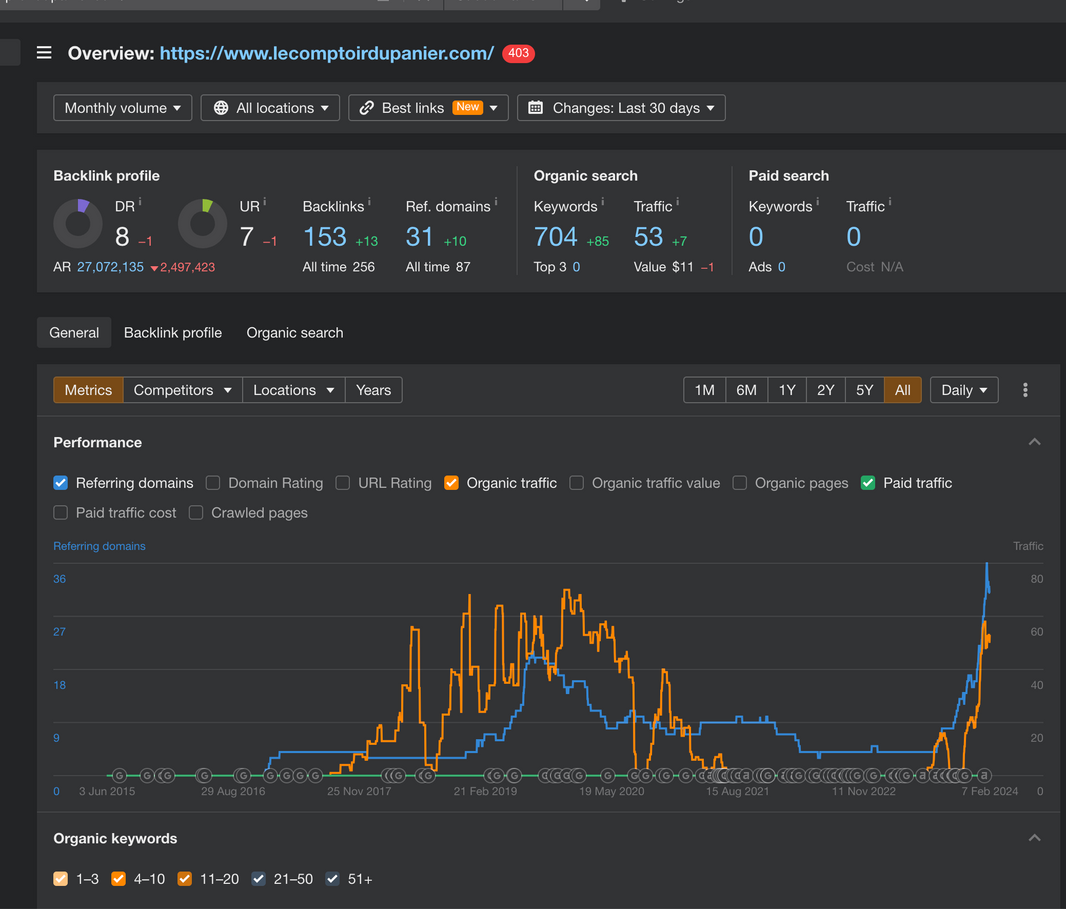
Task: Click the Organic Traffic info icon
Action: [x=677, y=202]
